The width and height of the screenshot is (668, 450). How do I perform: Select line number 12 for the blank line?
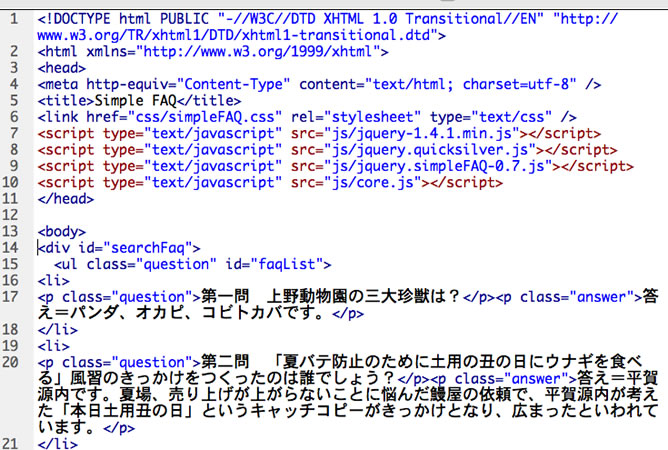click(x=12, y=214)
